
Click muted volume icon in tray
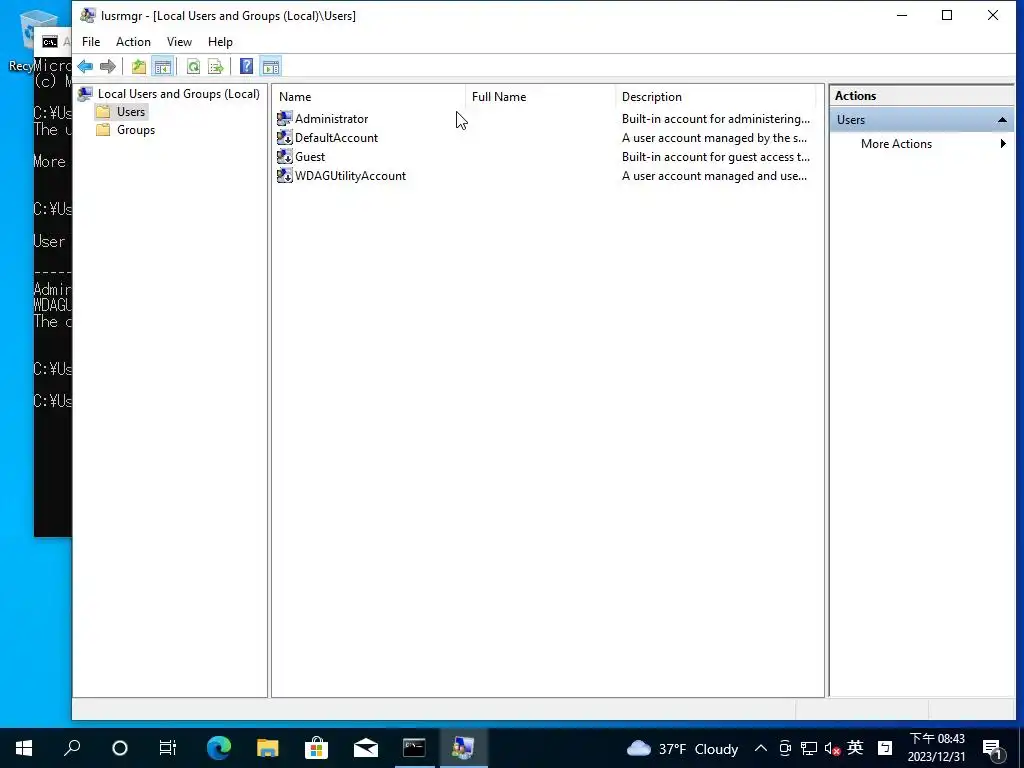[832, 748]
